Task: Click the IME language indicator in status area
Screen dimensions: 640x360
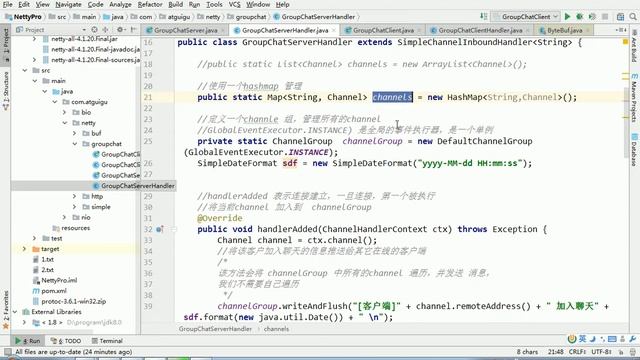Action: [x=582, y=339]
